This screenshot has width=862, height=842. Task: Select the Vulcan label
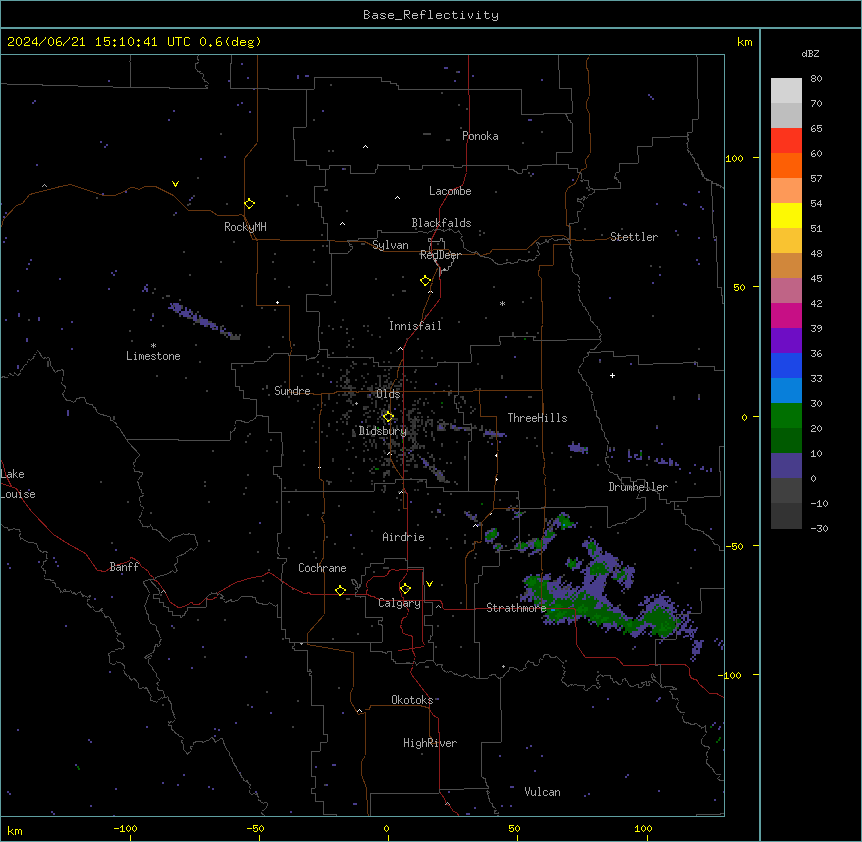[x=543, y=792]
